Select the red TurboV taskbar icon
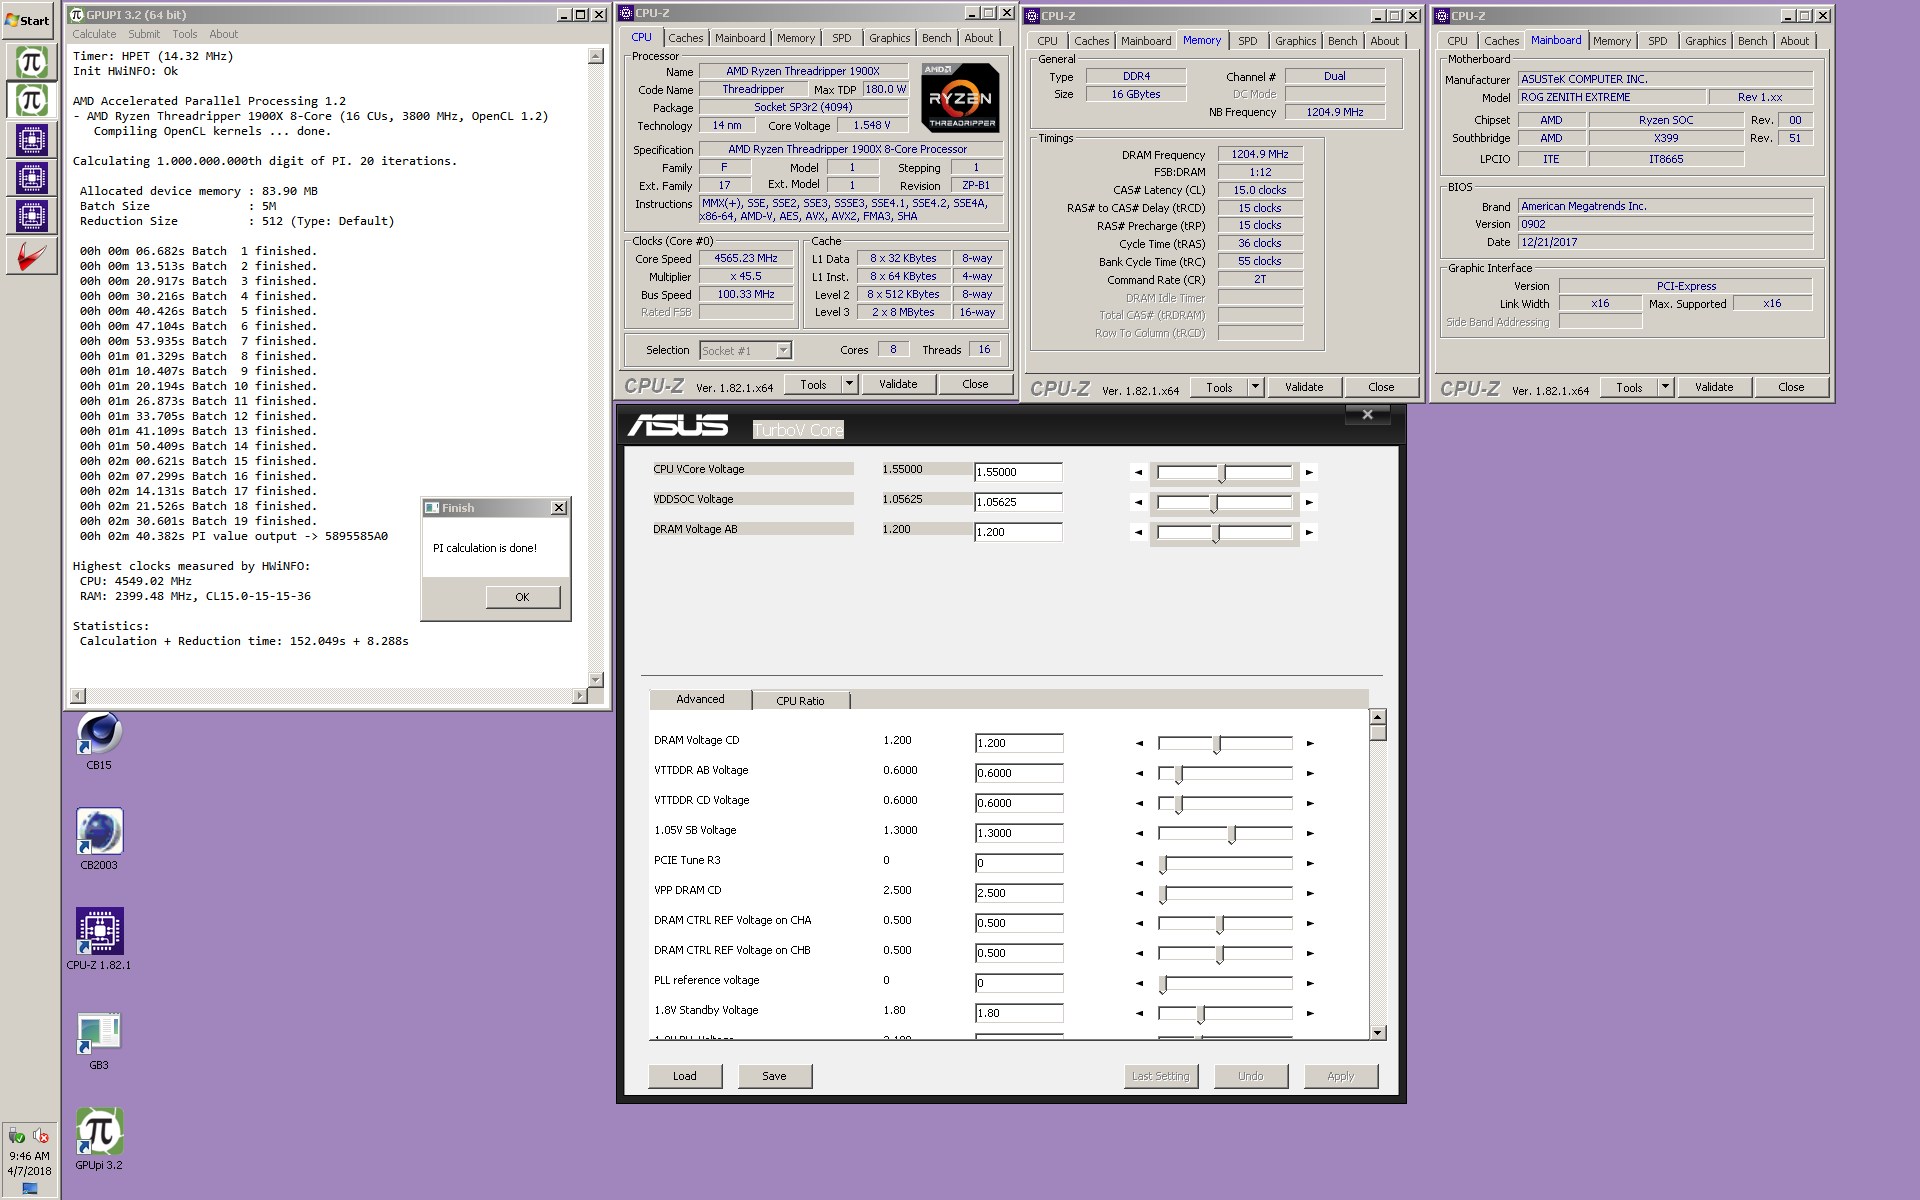1920x1200 pixels. (x=31, y=255)
